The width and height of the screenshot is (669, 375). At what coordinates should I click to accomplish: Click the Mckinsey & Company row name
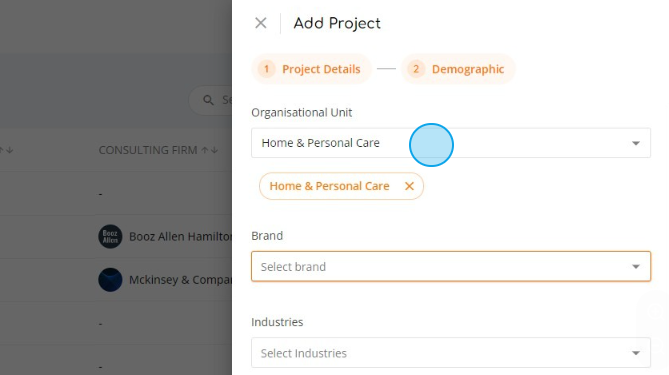(x=180, y=280)
